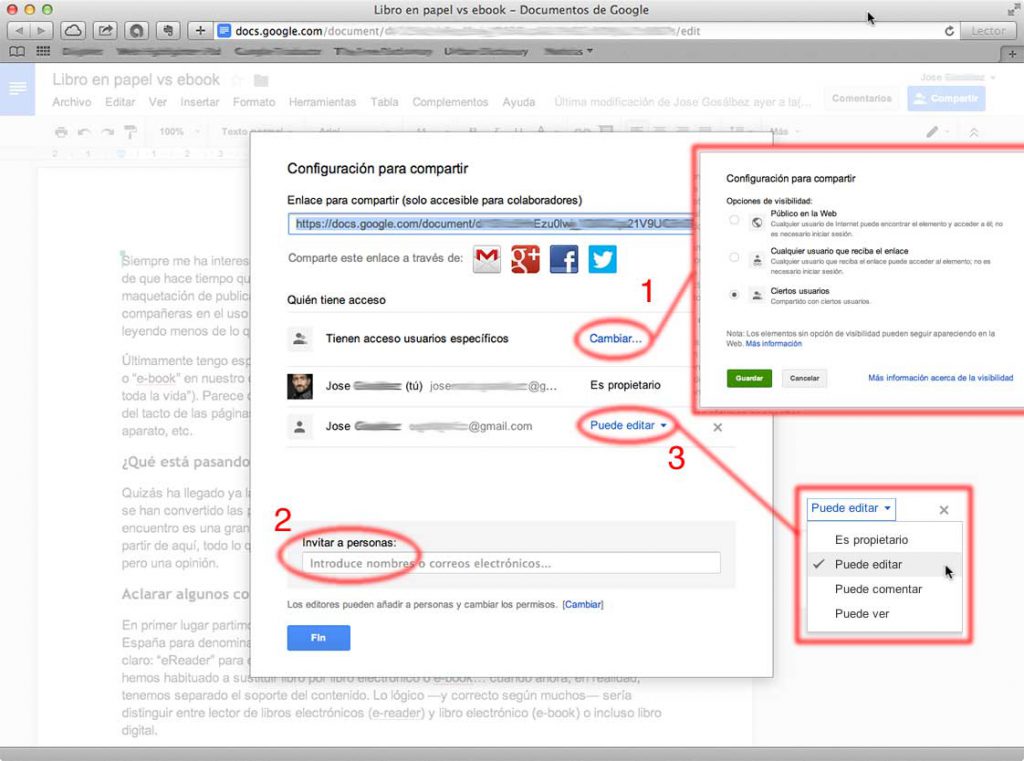Click the [Cambiar] link about editors
This screenshot has width=1024, height=761.
point(583,605)
